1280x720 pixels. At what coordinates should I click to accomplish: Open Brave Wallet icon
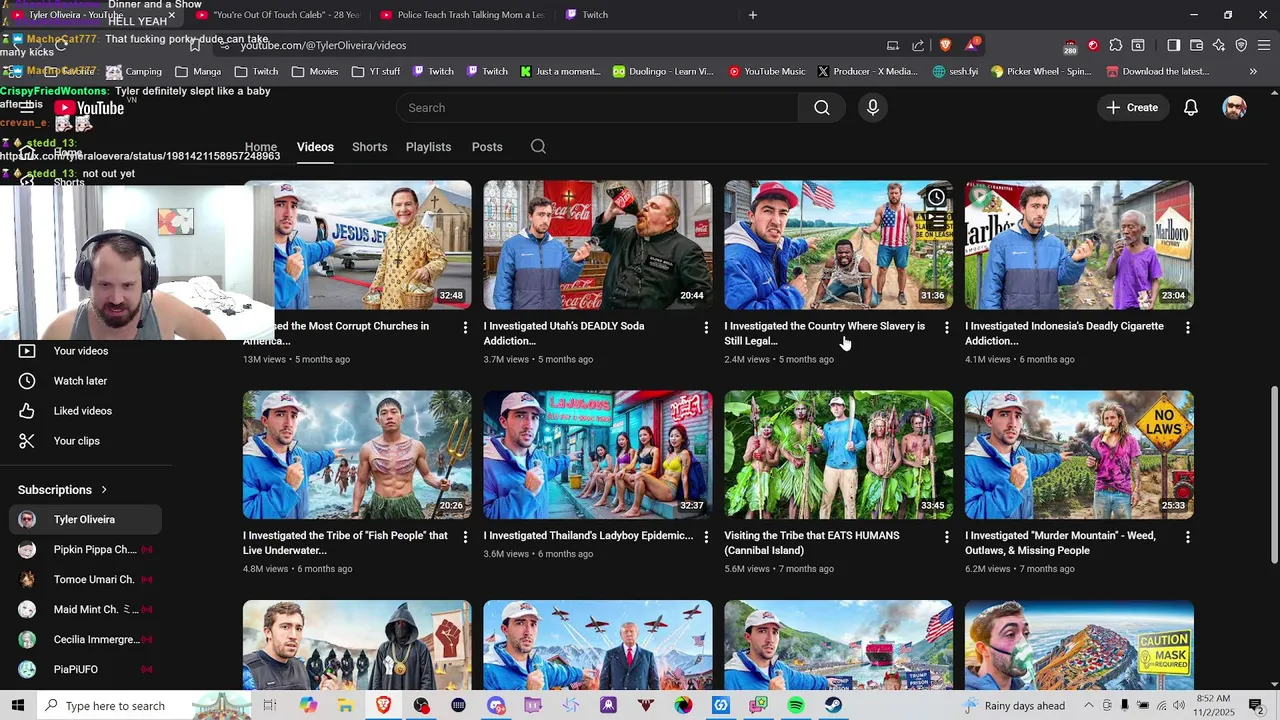pos(1196,45)
